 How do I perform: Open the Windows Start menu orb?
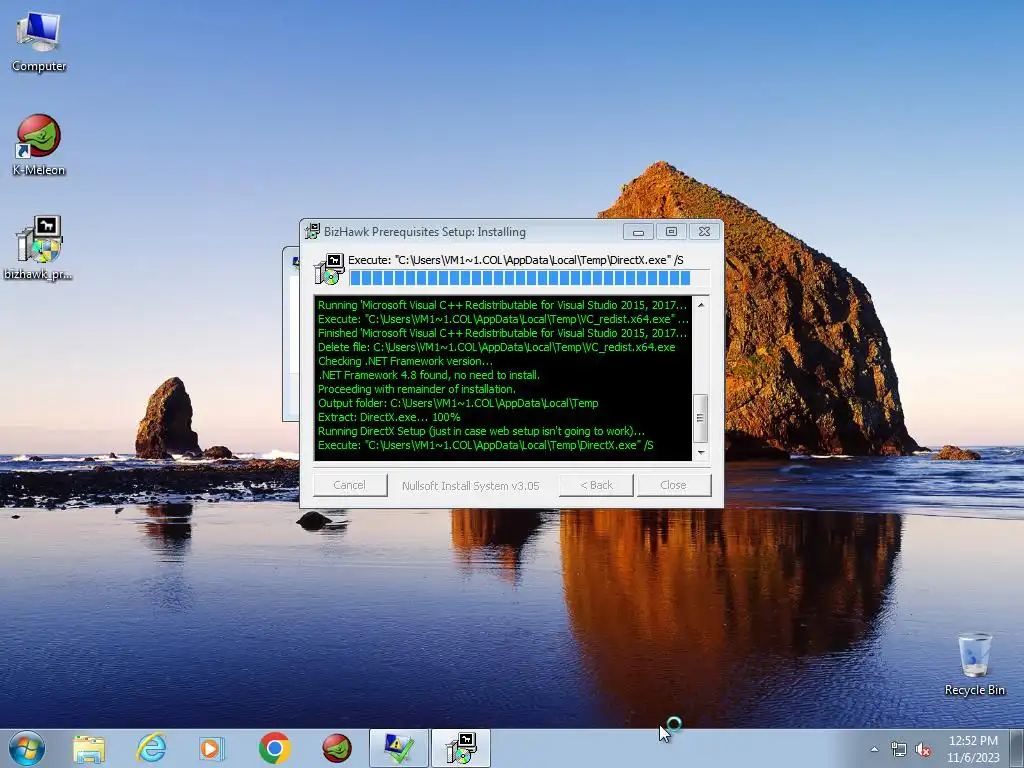[x=27, y=748]
